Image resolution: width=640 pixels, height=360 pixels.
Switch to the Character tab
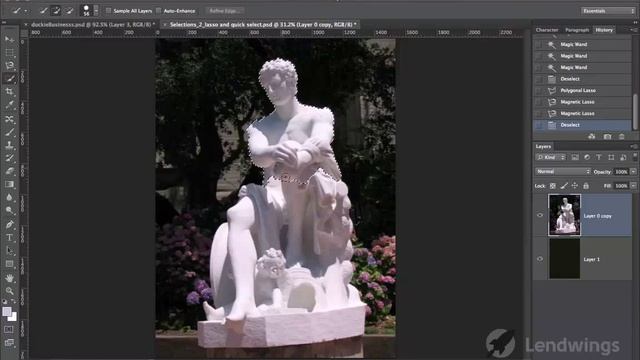547,30
